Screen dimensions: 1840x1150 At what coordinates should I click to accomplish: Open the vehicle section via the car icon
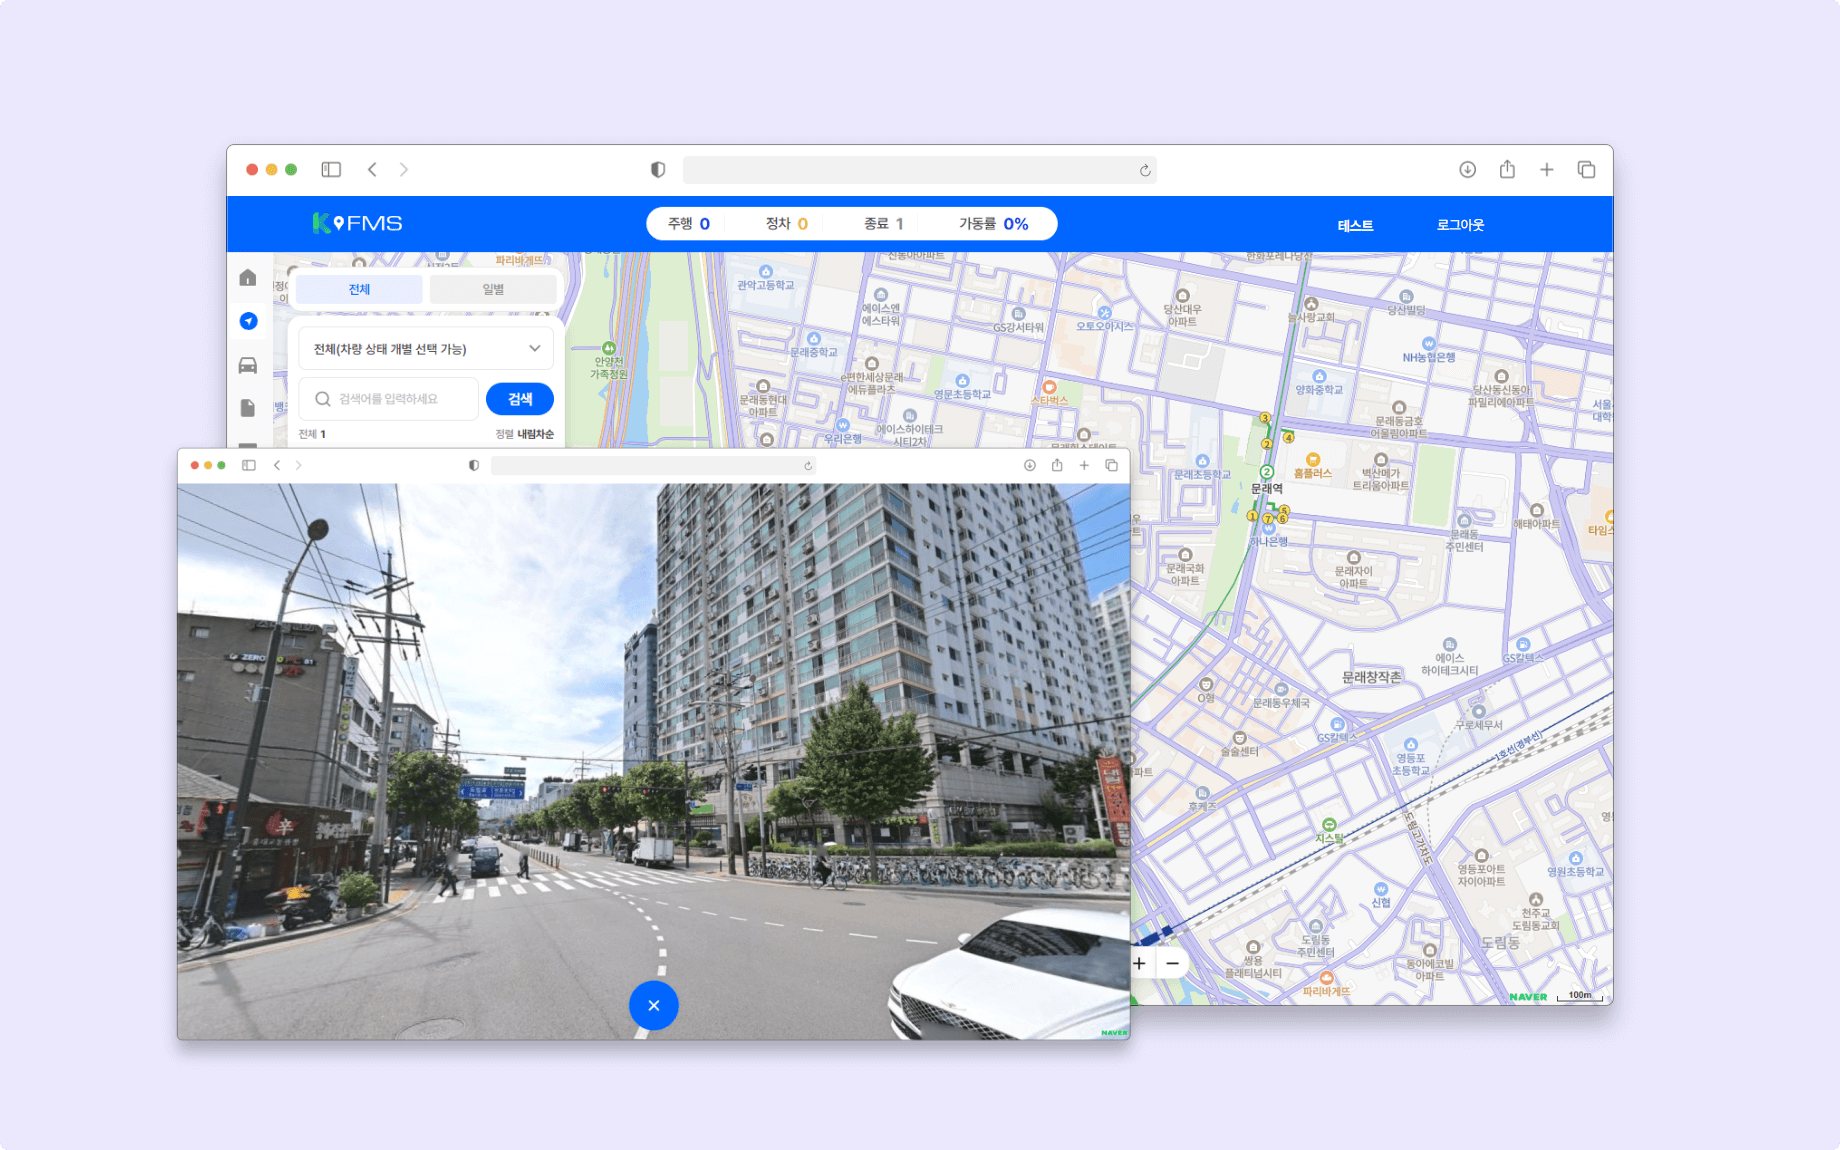[247, 364]
